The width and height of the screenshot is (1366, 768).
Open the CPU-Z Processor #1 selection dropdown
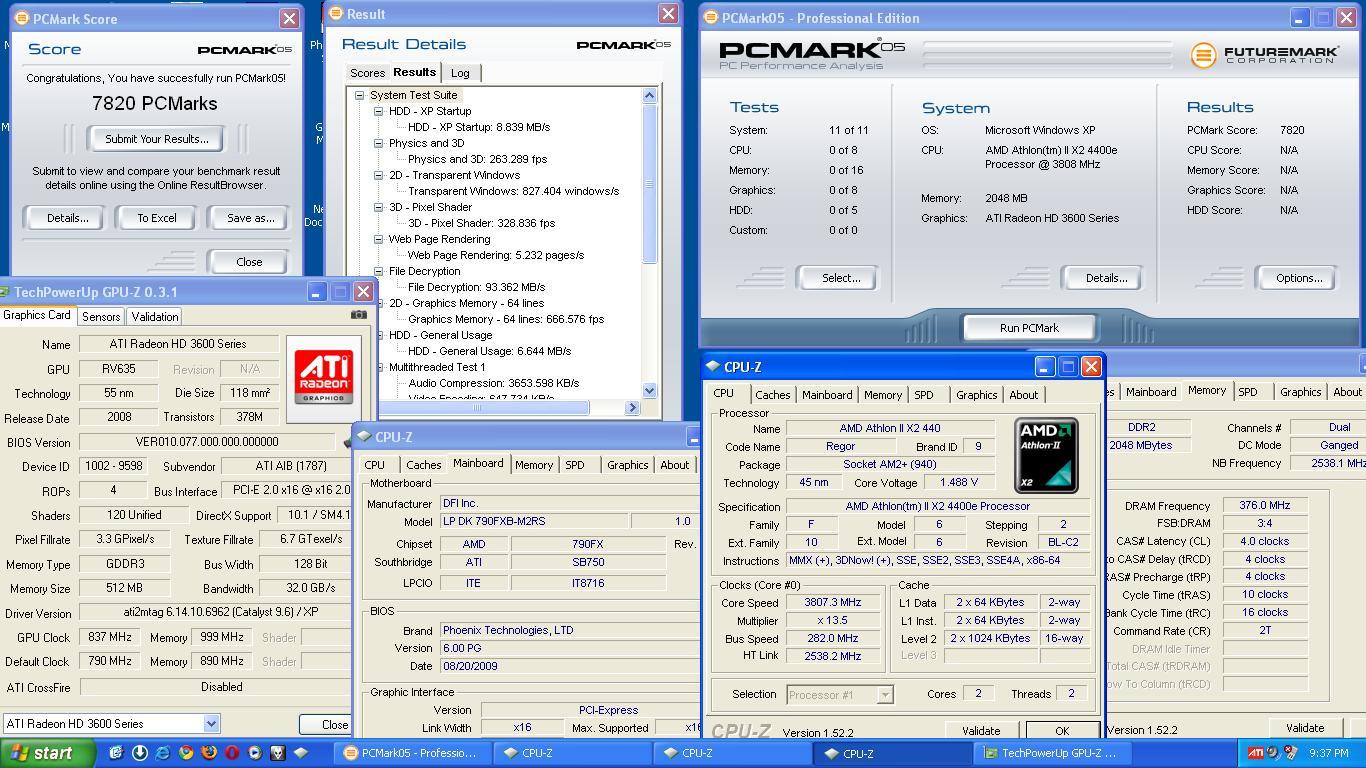[x=885, y=694]
